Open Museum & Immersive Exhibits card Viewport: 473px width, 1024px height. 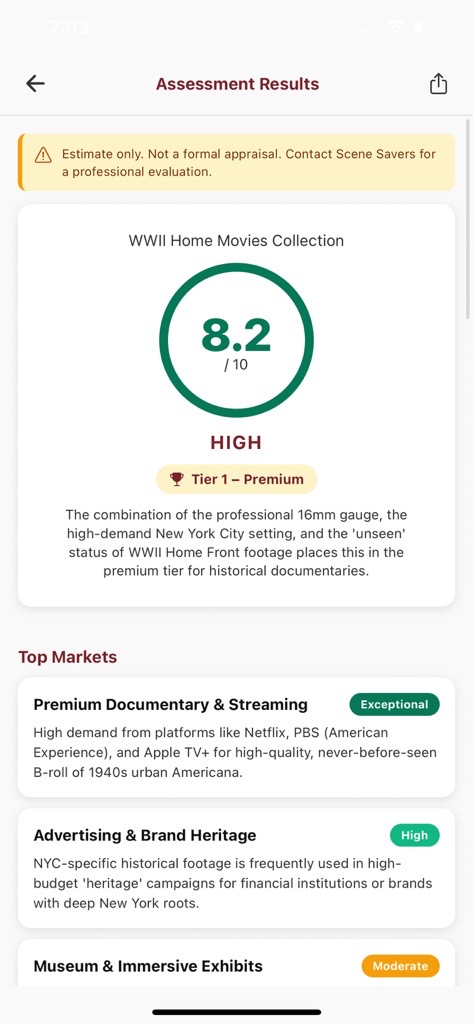(x=236, y=963)
